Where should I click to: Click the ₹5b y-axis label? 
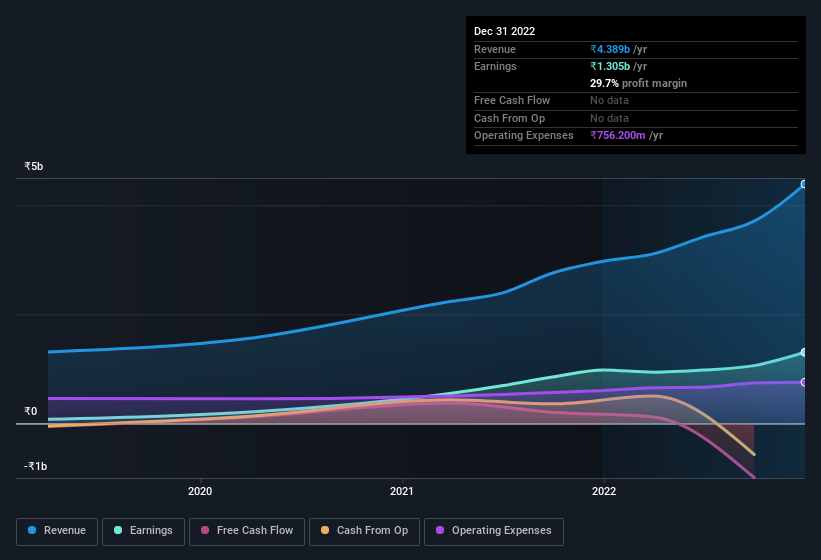coord(34,166)
